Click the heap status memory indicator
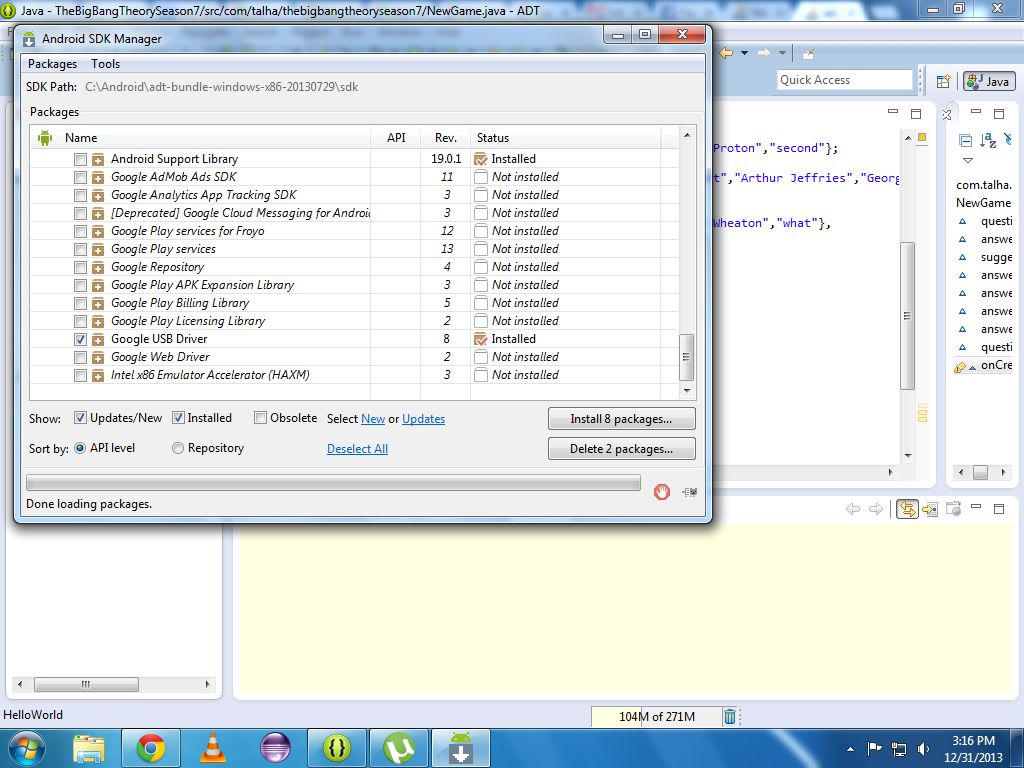Viewport: 1024px width, 768px height. 656,717
